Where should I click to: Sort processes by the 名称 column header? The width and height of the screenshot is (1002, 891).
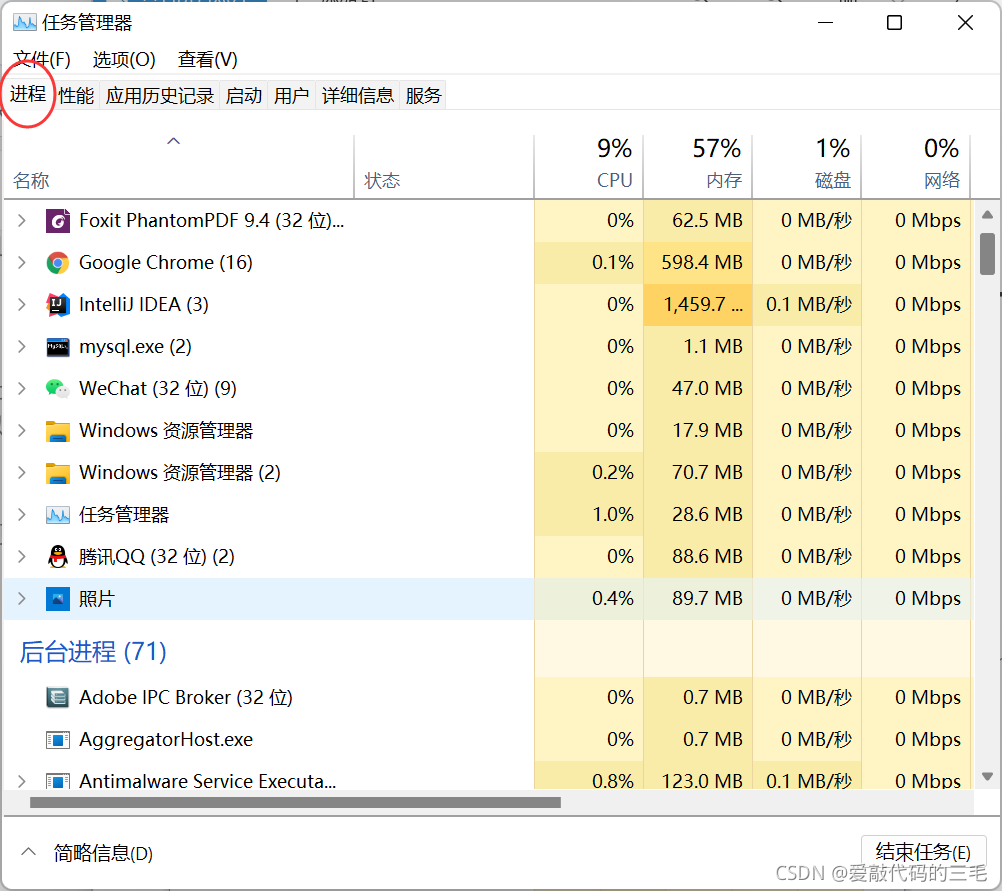coord(179,166)
